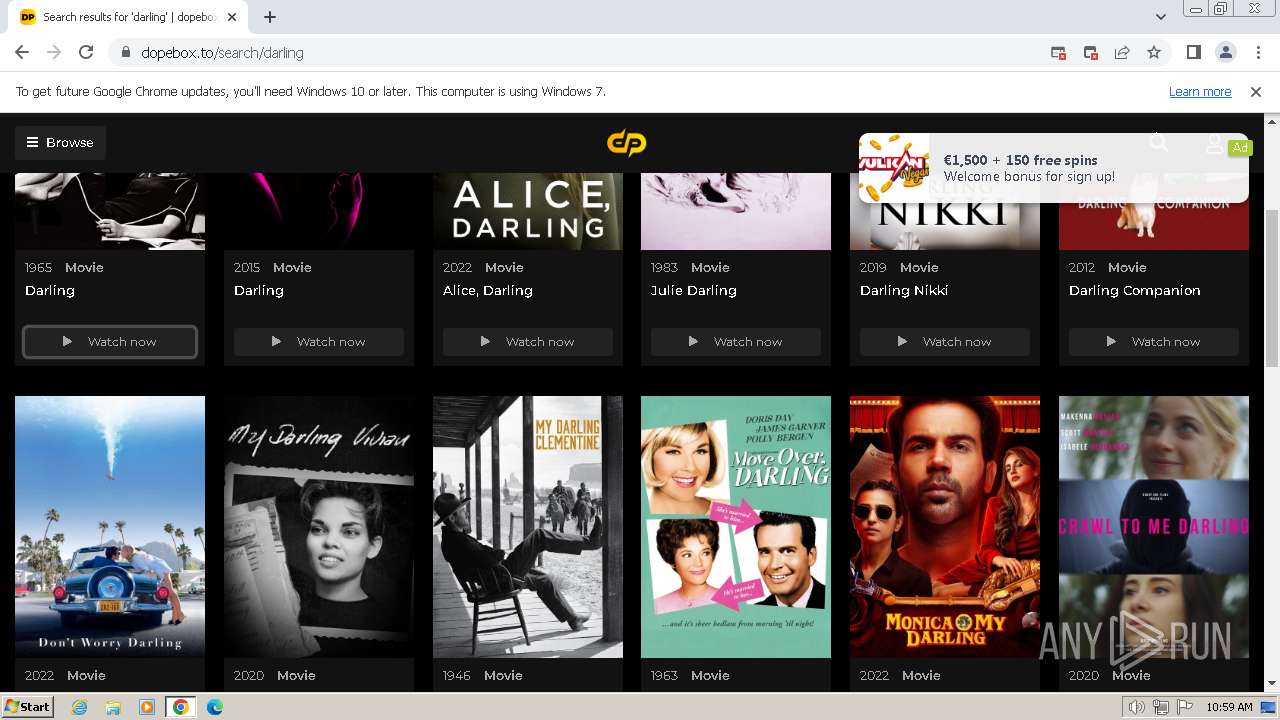Image resolution: width=1280 pixels, height=720 pixels.
Task: Open the Browse hamburger menu
Action: point(60,142)
